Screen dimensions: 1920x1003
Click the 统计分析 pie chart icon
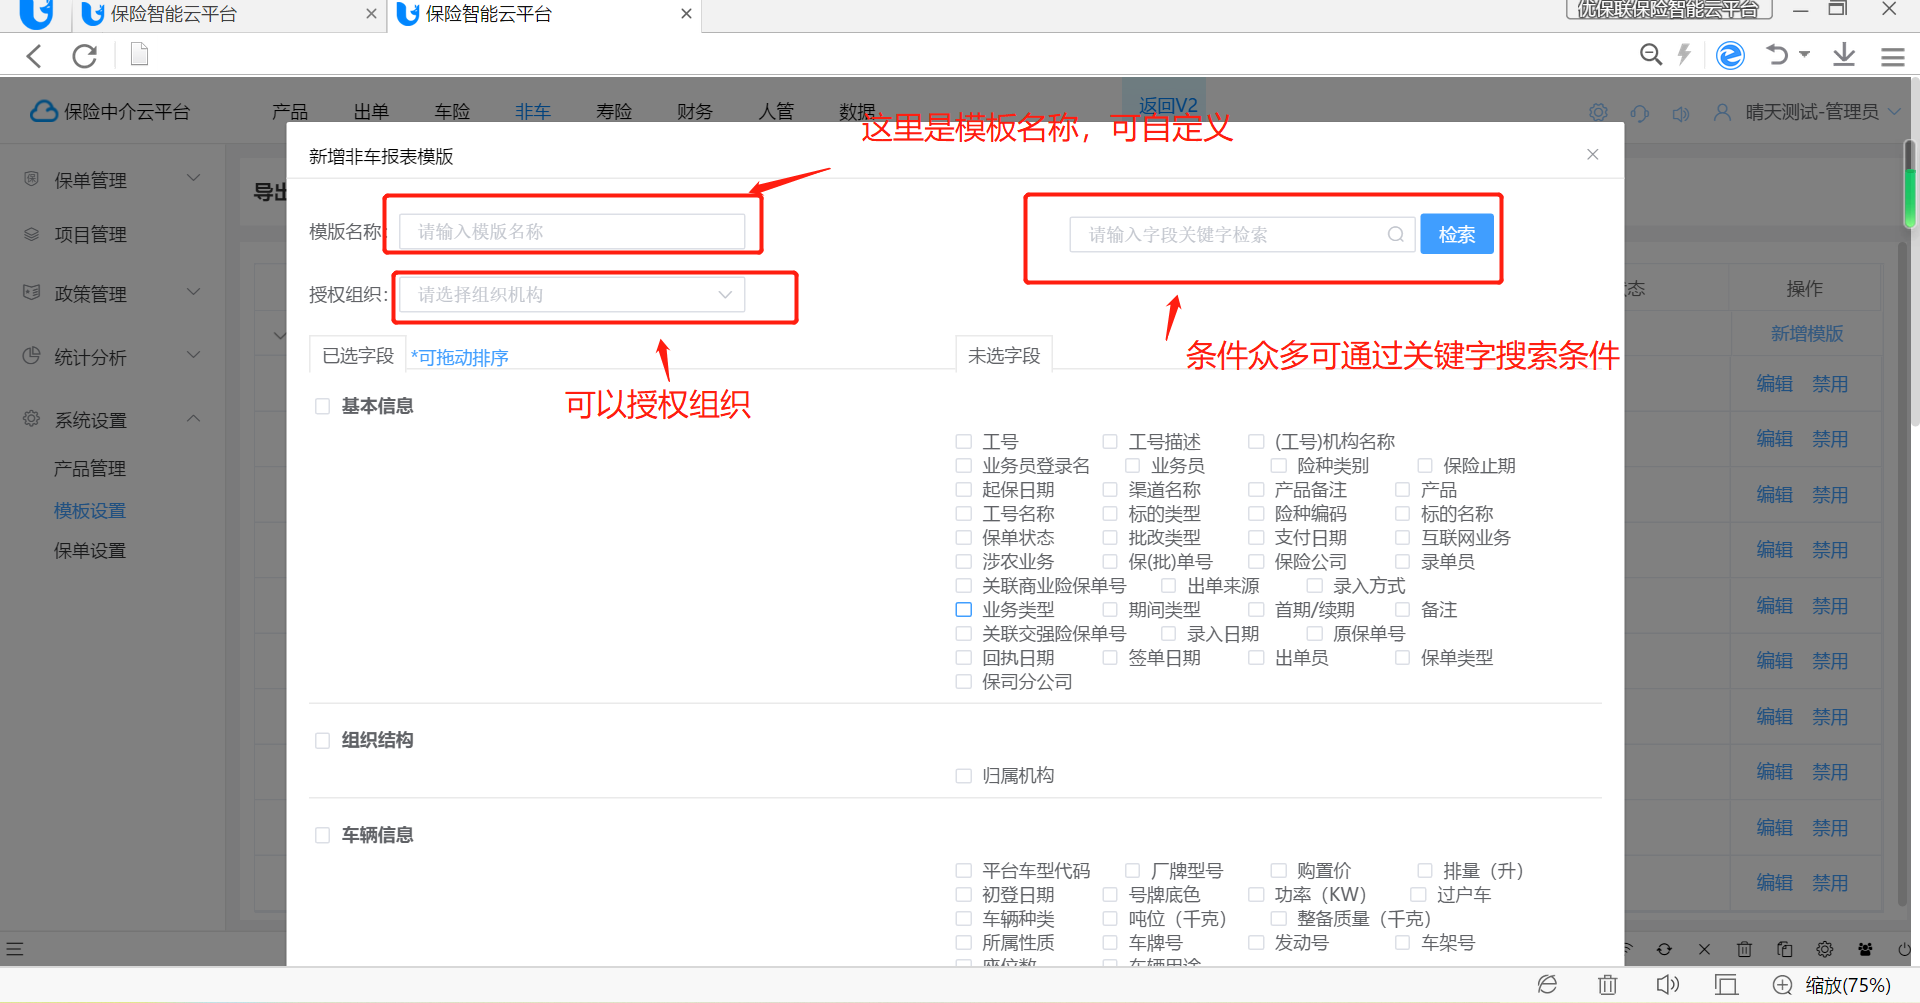pyautogui.click(x=32, y=356)
